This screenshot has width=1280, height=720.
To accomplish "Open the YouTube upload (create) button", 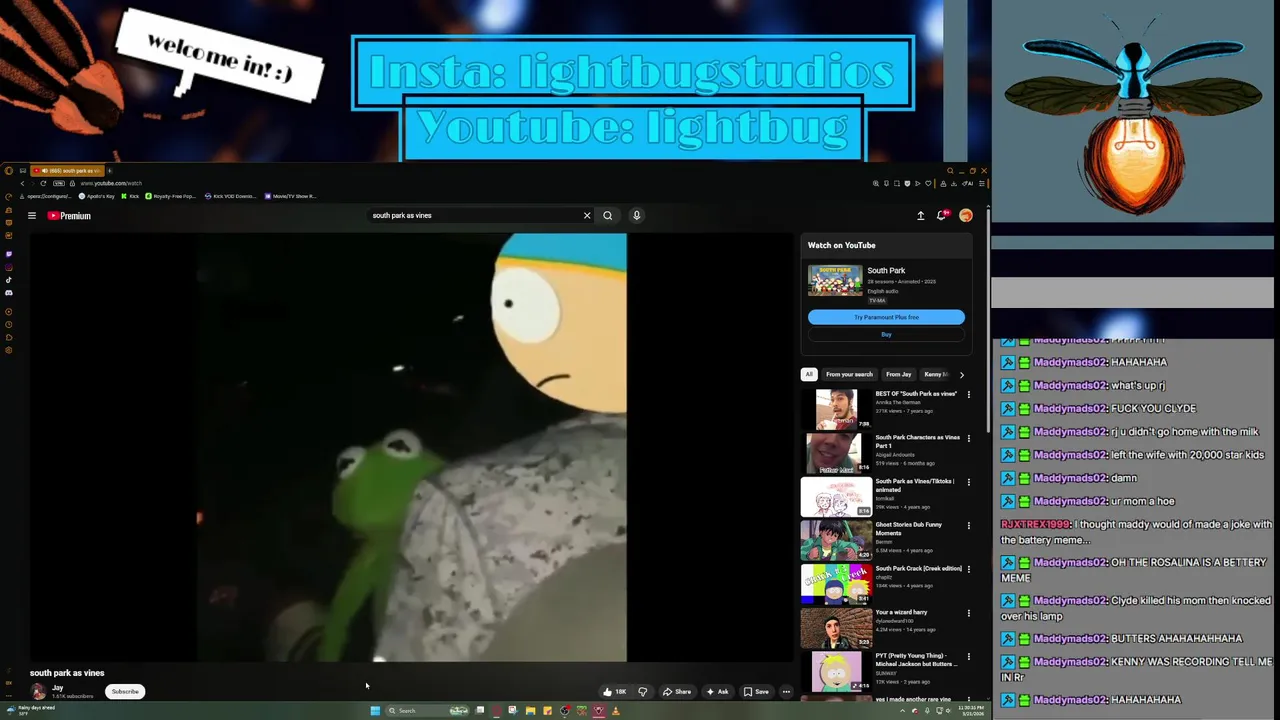I will [x=920, y=216].
